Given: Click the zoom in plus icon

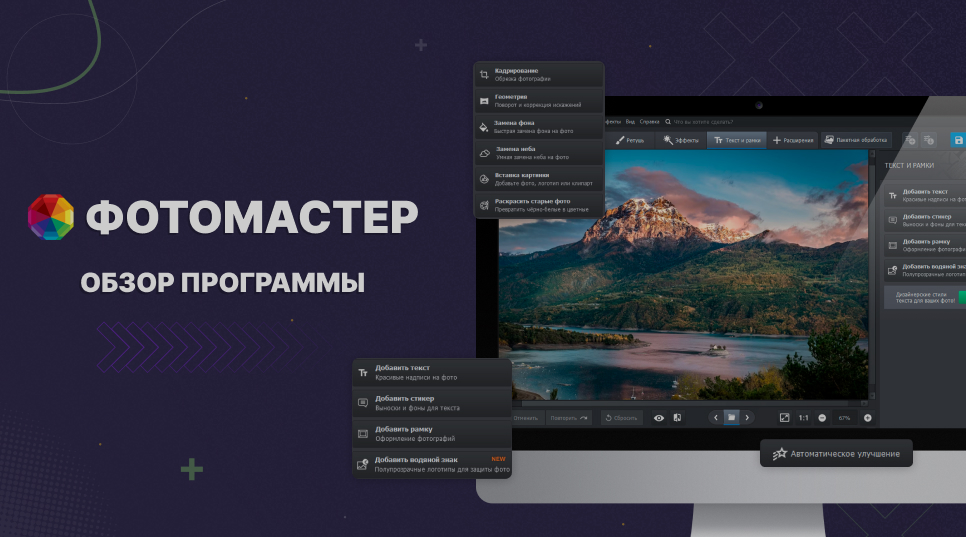Looking at the screenshot, I should pos(867,417).
